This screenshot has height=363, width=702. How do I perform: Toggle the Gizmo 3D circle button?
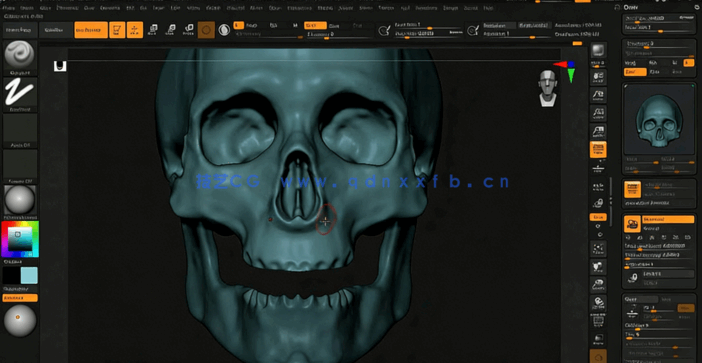[206, 30]
